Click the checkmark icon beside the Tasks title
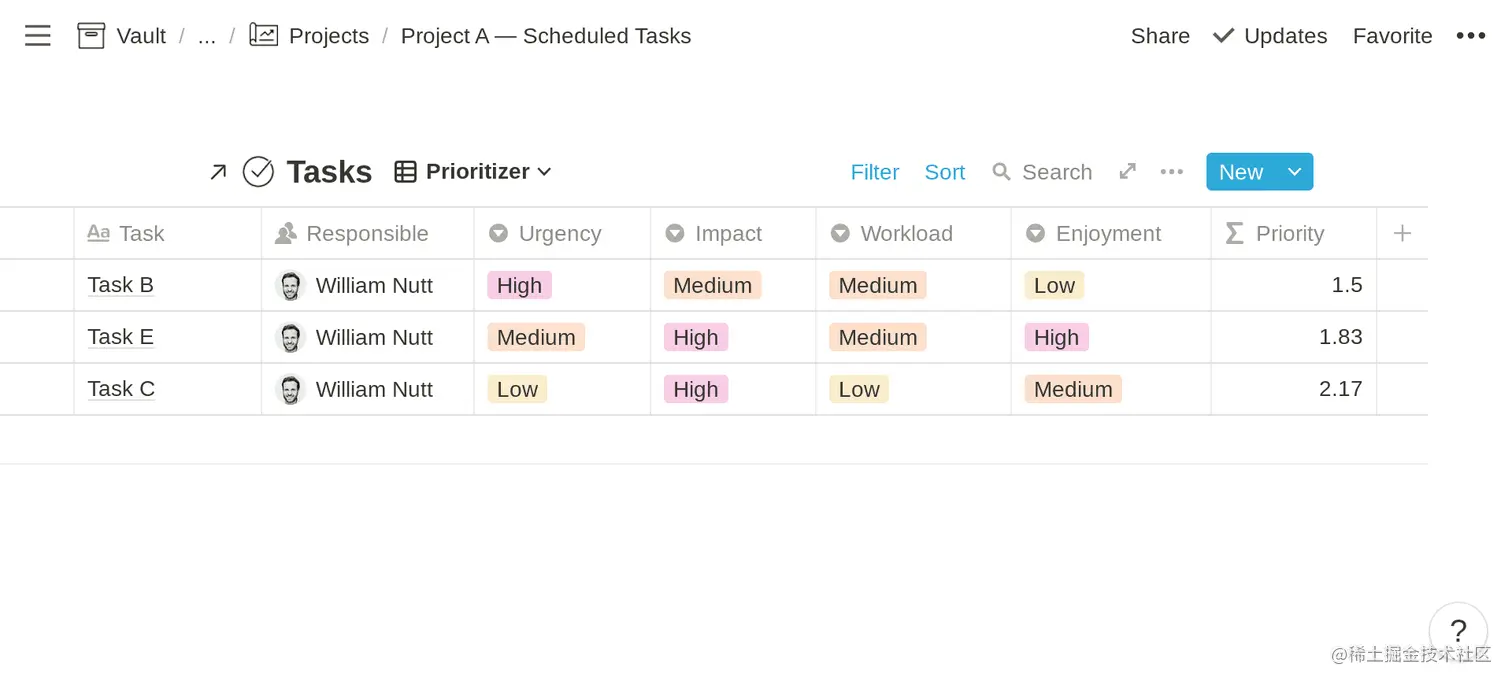The height and width of the screenshot is (685, 1512). [258, 171]
